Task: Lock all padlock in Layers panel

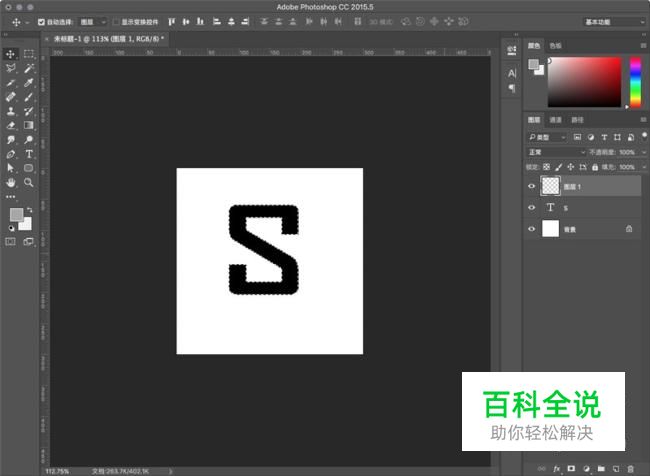Action: (x=595, y=167)
